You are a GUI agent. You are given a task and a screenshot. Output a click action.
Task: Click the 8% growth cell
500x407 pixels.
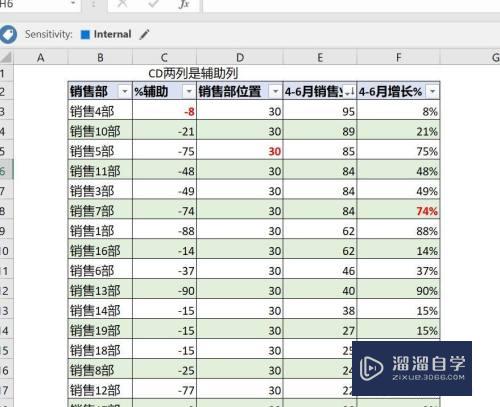[398, 111]
